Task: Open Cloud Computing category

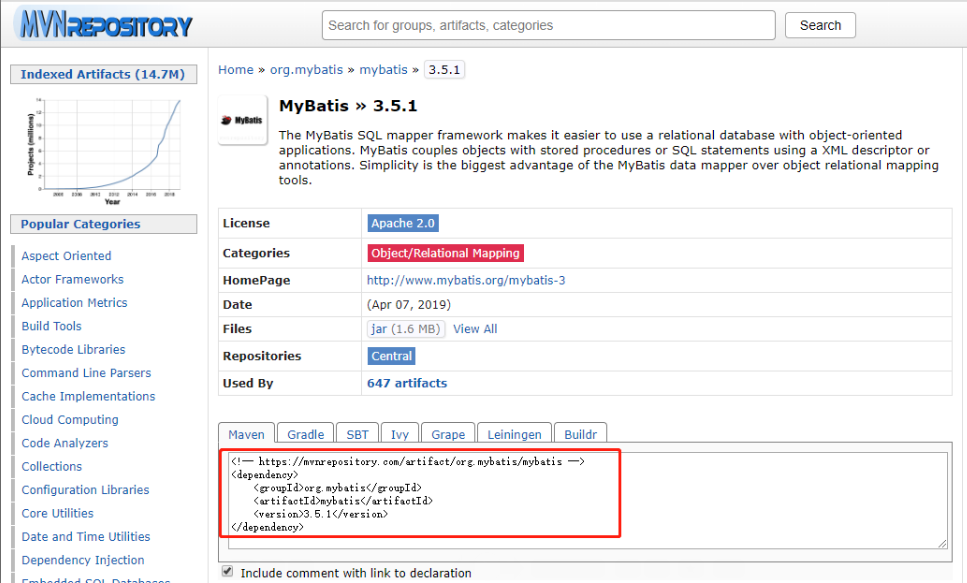Action: [70, 420]
